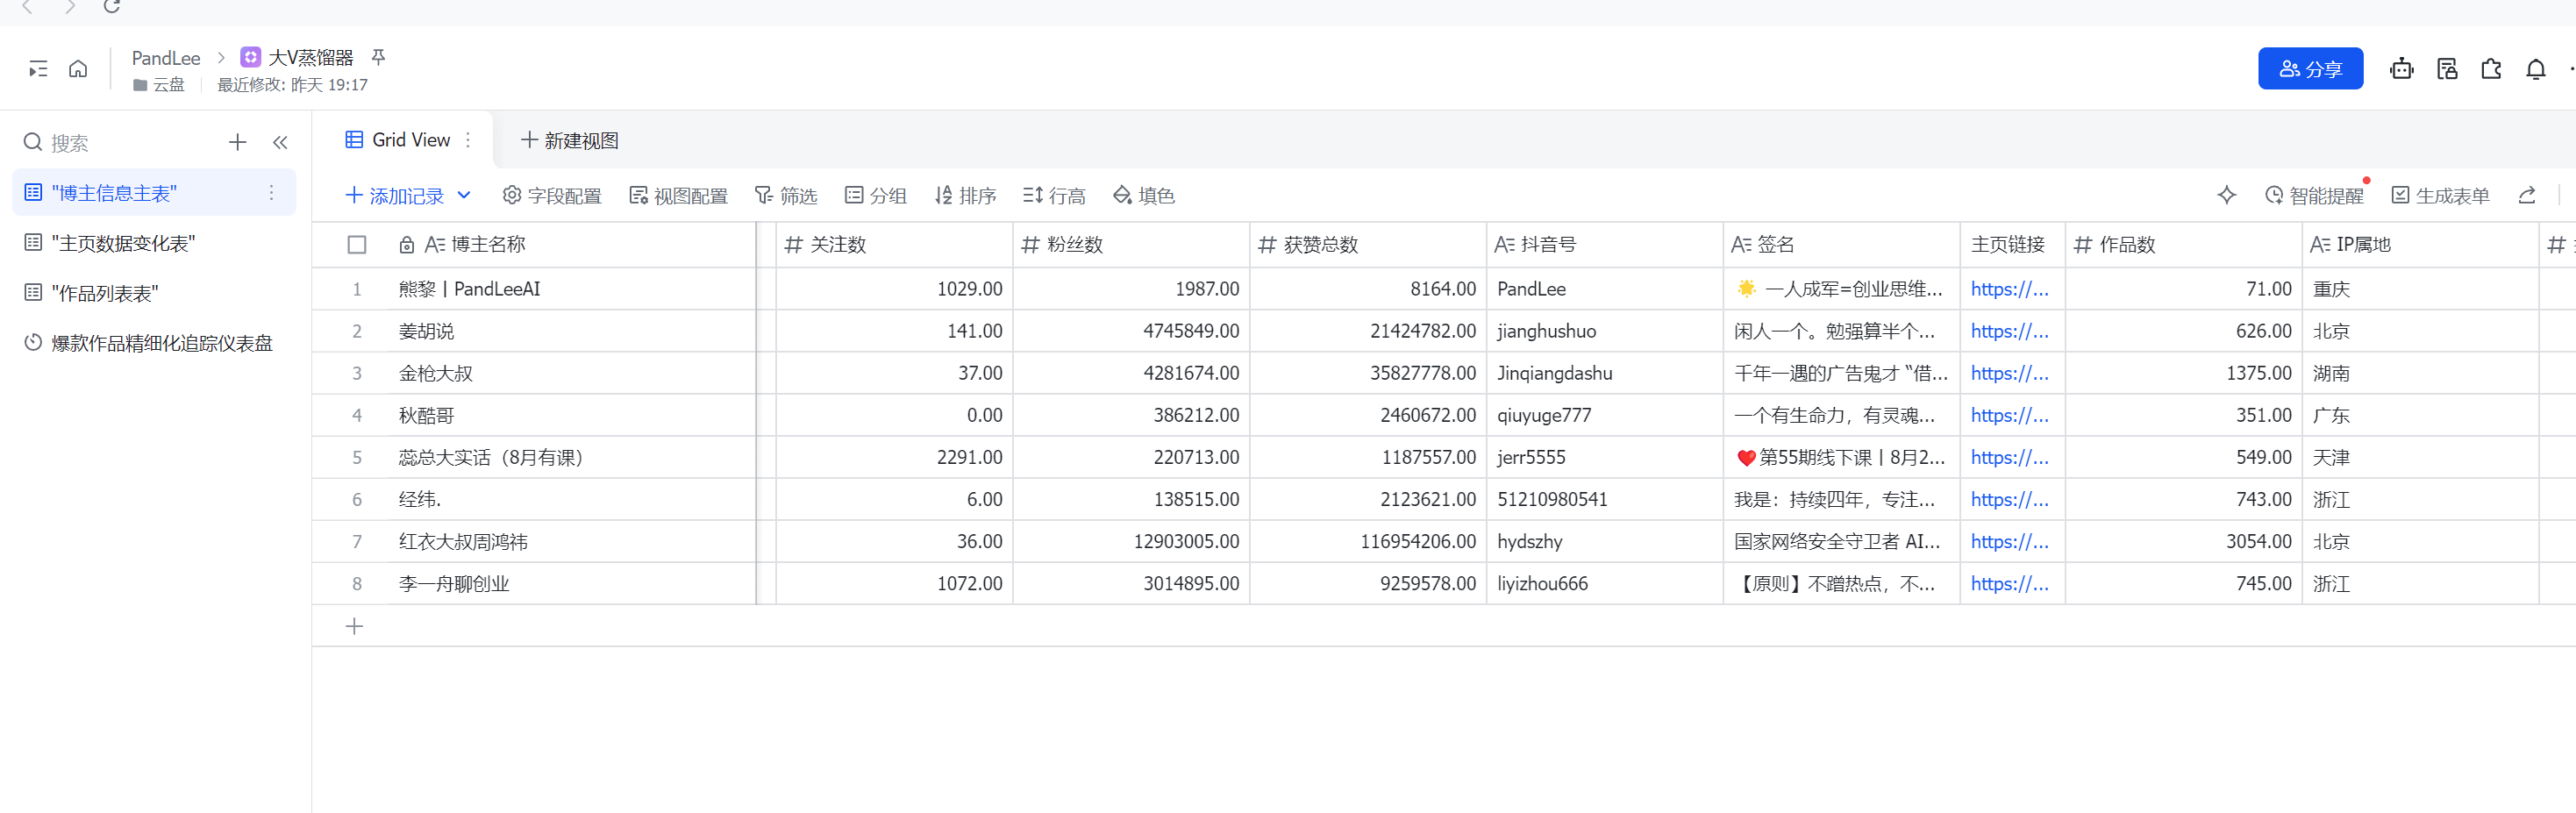2576x813 pixels.
Task: Open 字段配置 field settings
Action: click(x=552, y=195)
